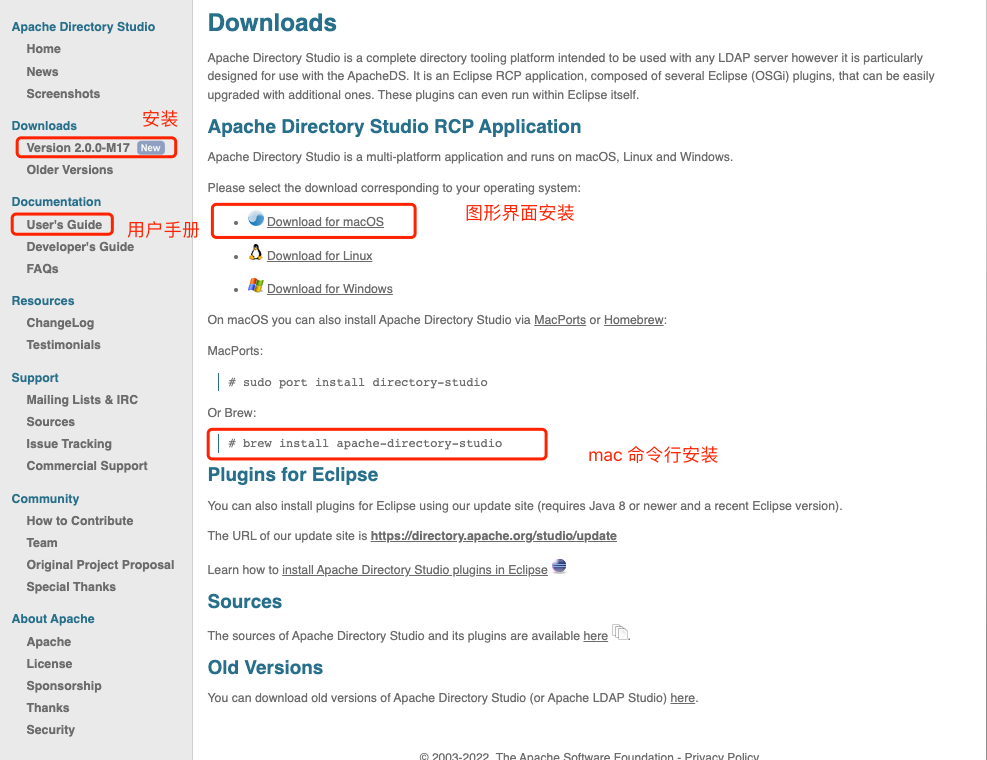Click the New badge beside Version 2.0.0-M17

pyautogui.click(x=151, y=147)
